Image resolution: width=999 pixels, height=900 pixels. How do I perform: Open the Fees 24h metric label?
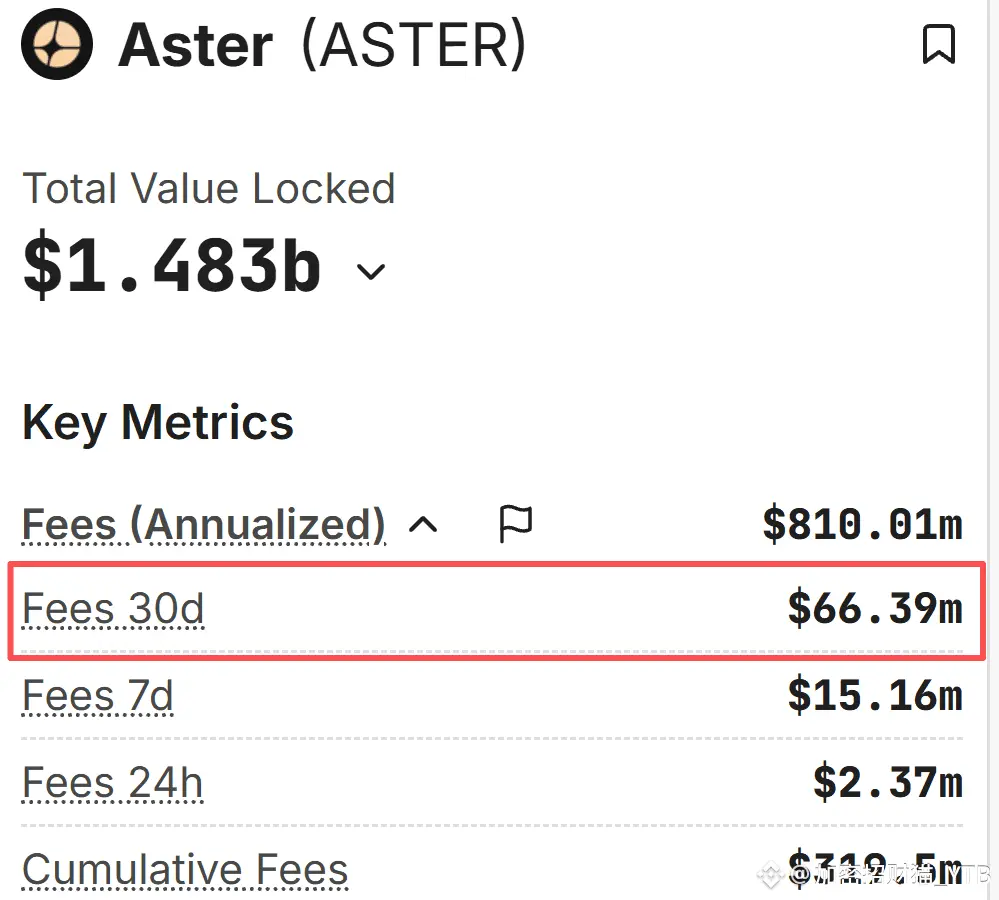point(113,783)
